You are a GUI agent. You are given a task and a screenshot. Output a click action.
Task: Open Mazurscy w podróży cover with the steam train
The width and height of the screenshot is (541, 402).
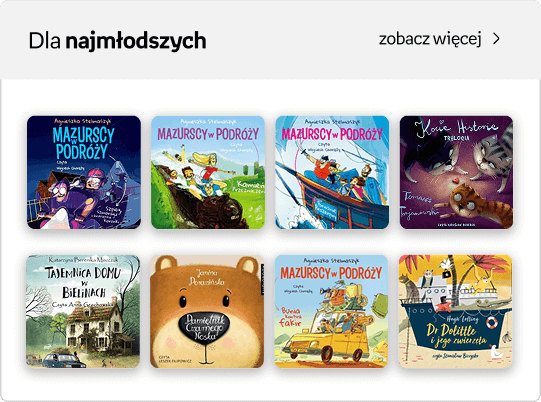pyautogui.click(x=208, y=172)
